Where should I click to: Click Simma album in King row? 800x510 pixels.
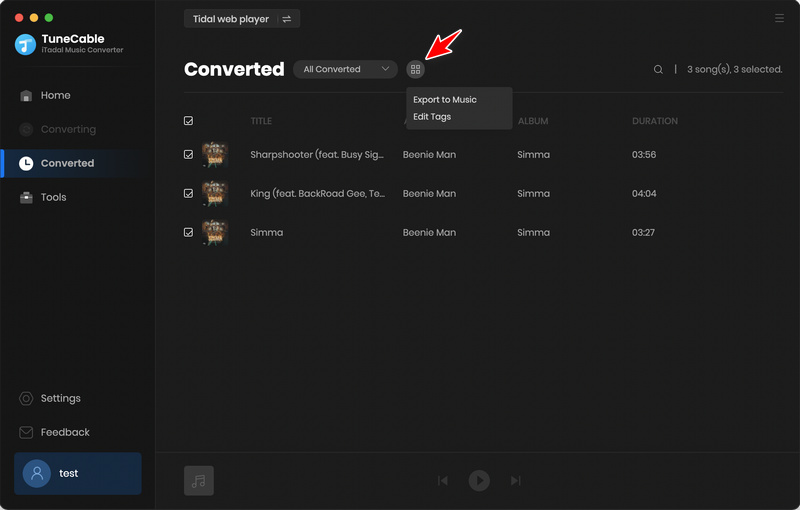tap(534, 193)
